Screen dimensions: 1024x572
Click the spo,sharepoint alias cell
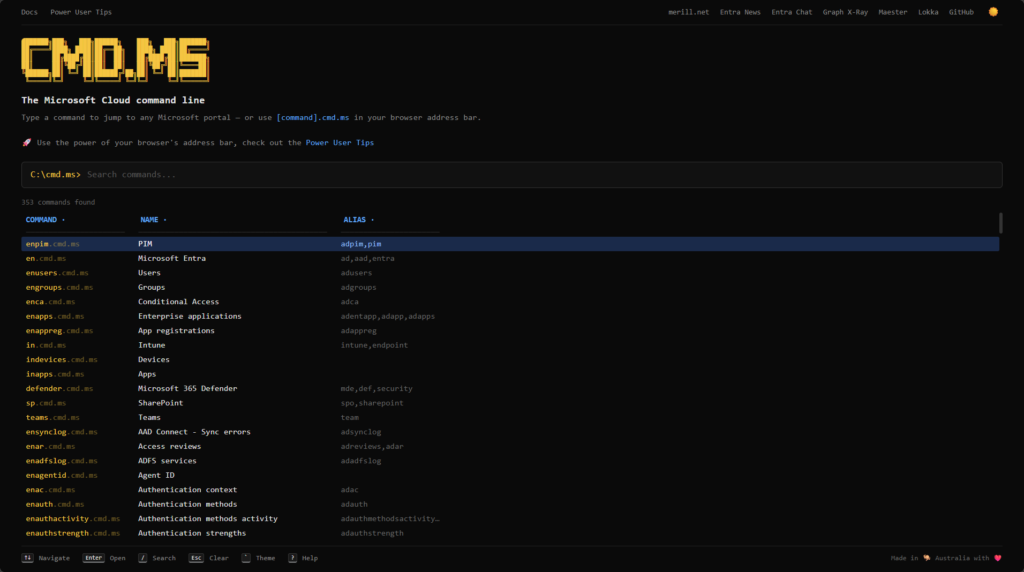click(x=372, y=403)
